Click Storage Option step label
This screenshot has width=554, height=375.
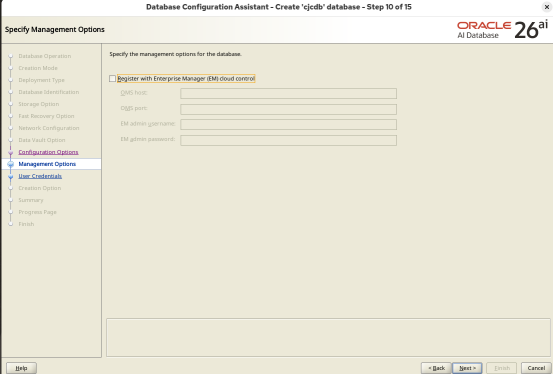pyautogui.click(x=39, y=104)
